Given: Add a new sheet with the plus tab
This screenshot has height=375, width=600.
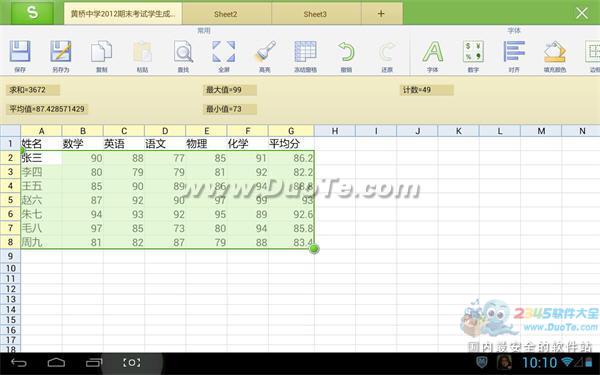Looking at the screenshot, I should click(x=381, y=14).
